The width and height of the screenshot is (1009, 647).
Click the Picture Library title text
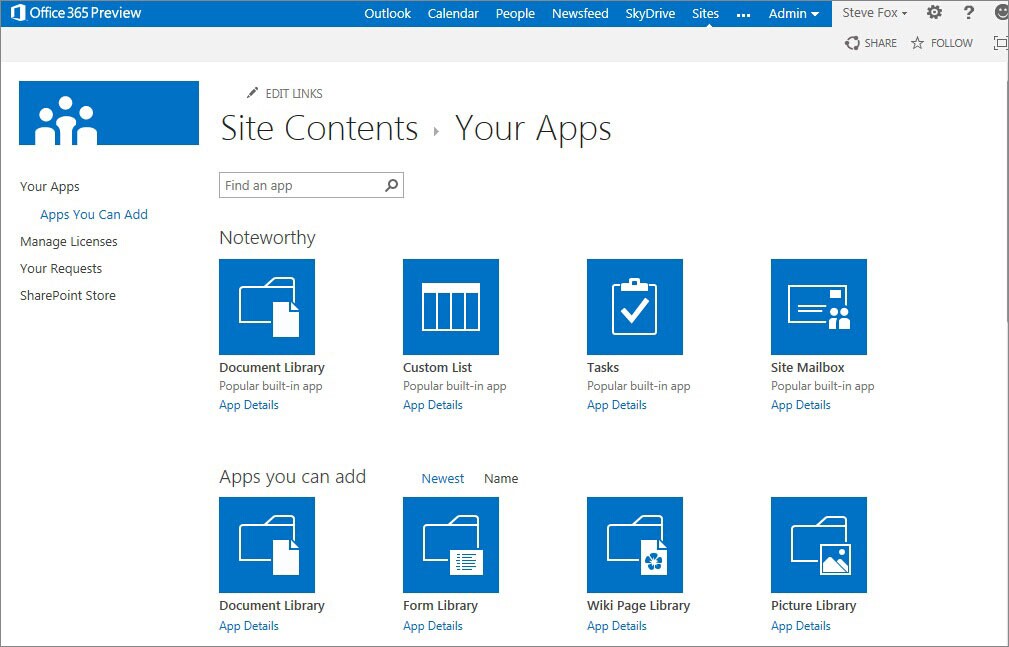tap(813, 606)
